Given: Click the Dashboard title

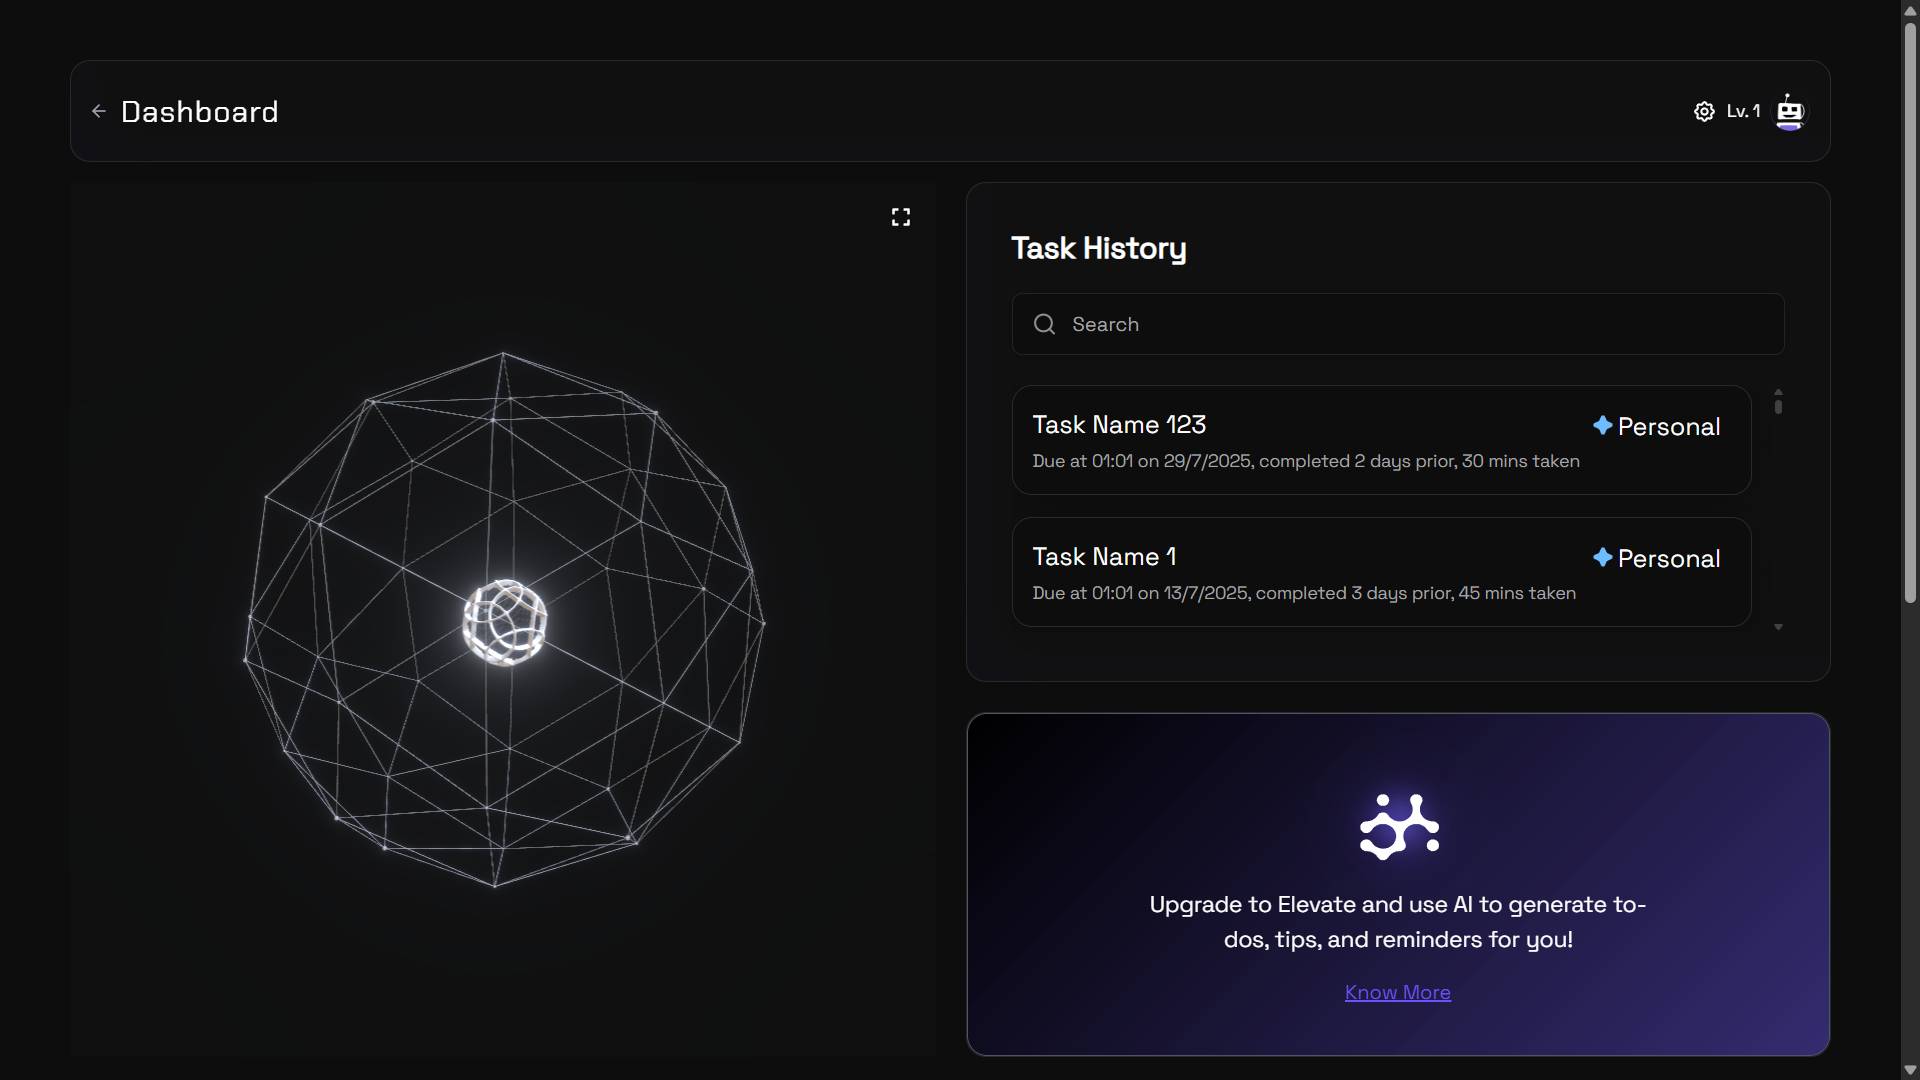Looking at the screenshot, I should (199, 111).
